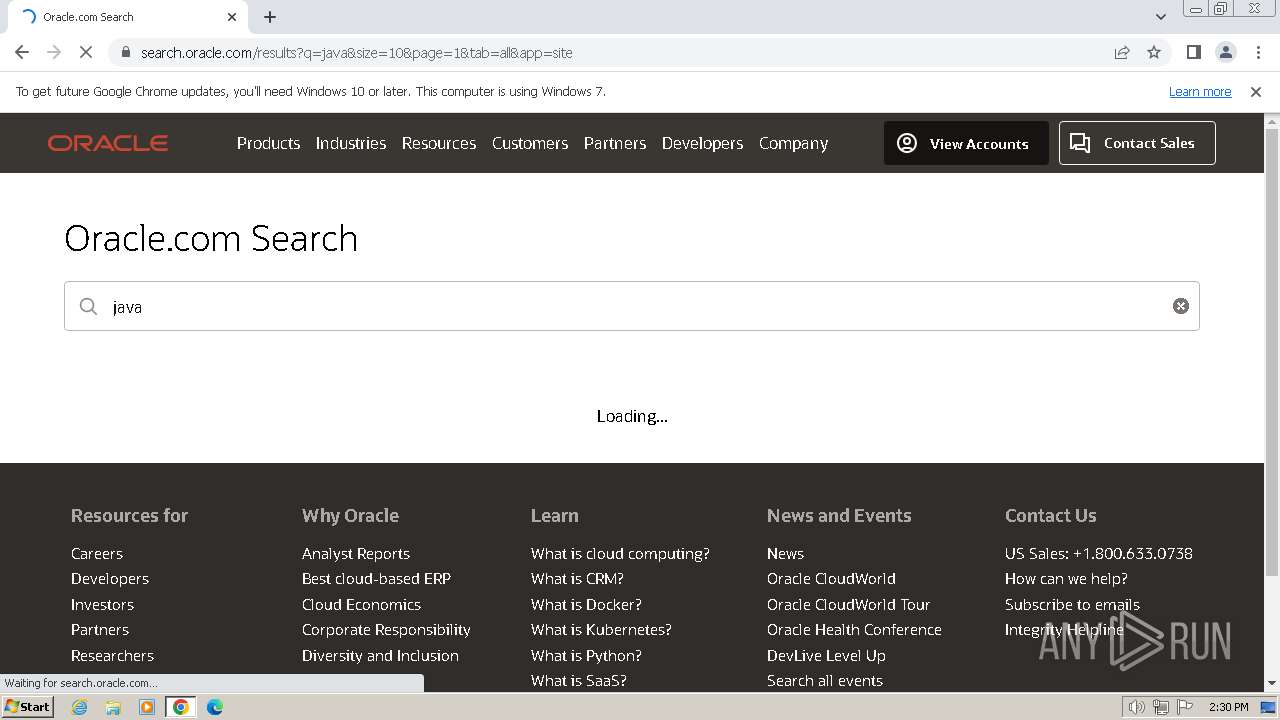Click the View Accounts button

(966, 143)
